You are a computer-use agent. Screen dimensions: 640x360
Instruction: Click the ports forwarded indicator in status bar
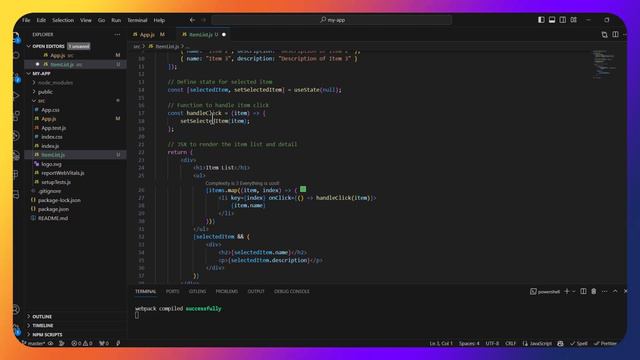(x=104, y=343)
